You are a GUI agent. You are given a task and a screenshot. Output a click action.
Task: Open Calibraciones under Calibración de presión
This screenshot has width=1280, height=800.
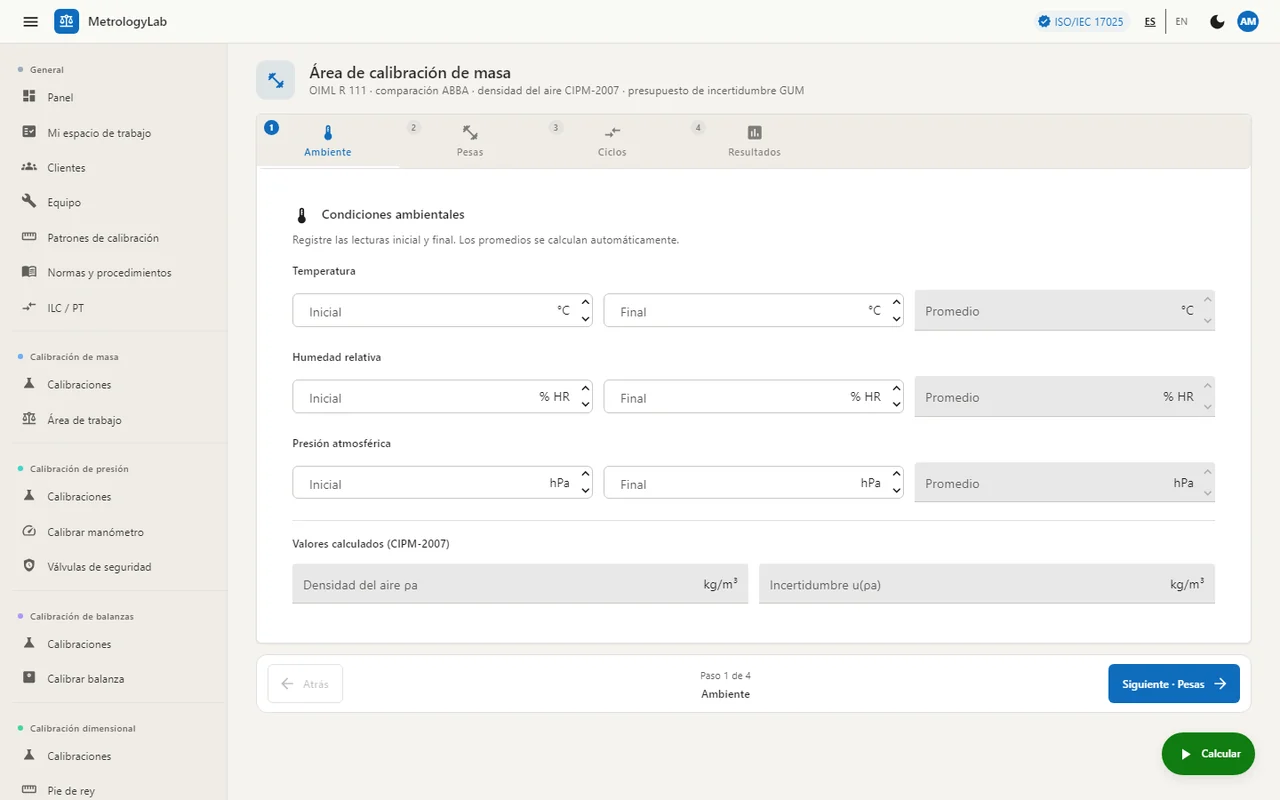click(113, 497)
